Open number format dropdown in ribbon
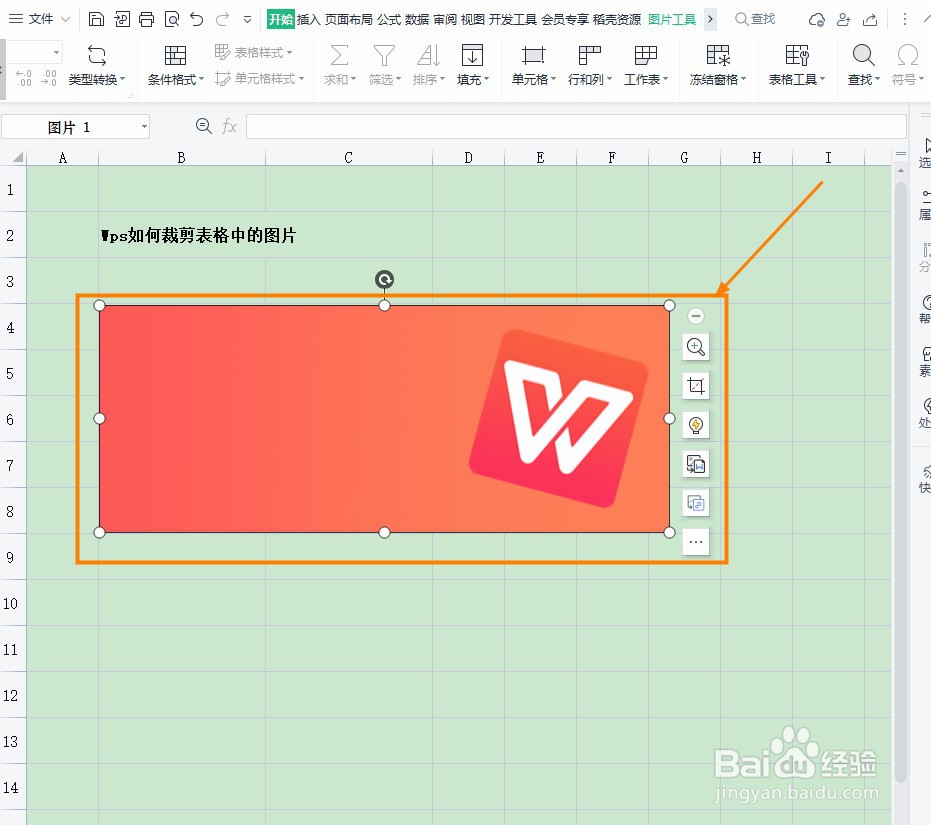 (x=56, y=53)
